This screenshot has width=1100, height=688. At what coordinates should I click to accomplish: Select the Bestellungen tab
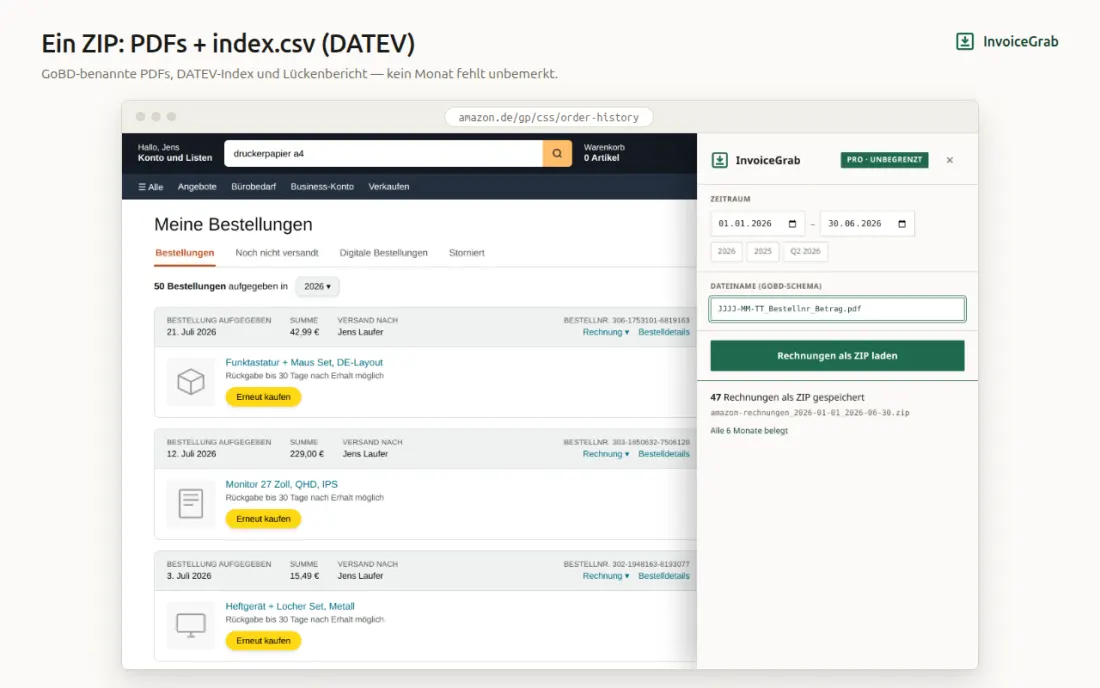click(185, 252)
